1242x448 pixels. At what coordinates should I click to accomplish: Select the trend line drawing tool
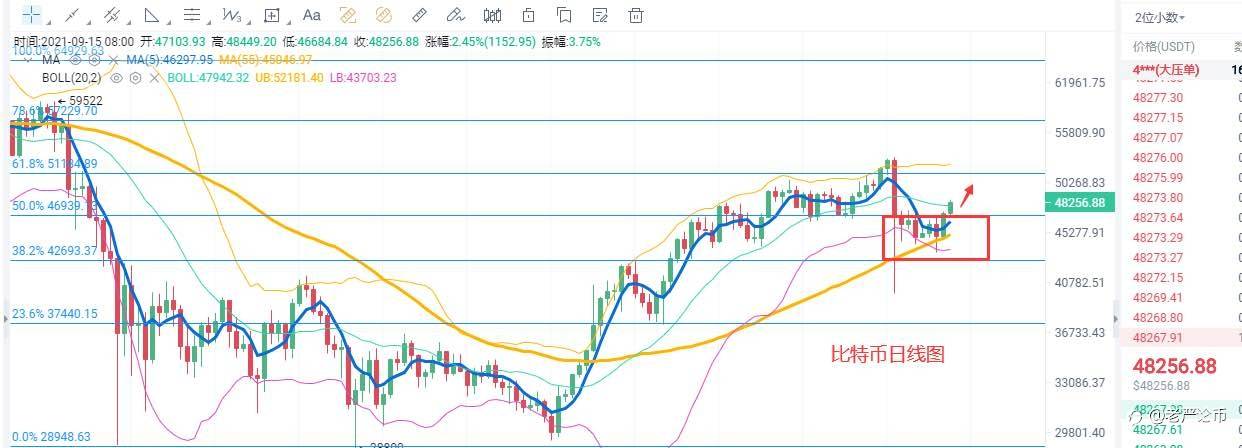[72, 15]
